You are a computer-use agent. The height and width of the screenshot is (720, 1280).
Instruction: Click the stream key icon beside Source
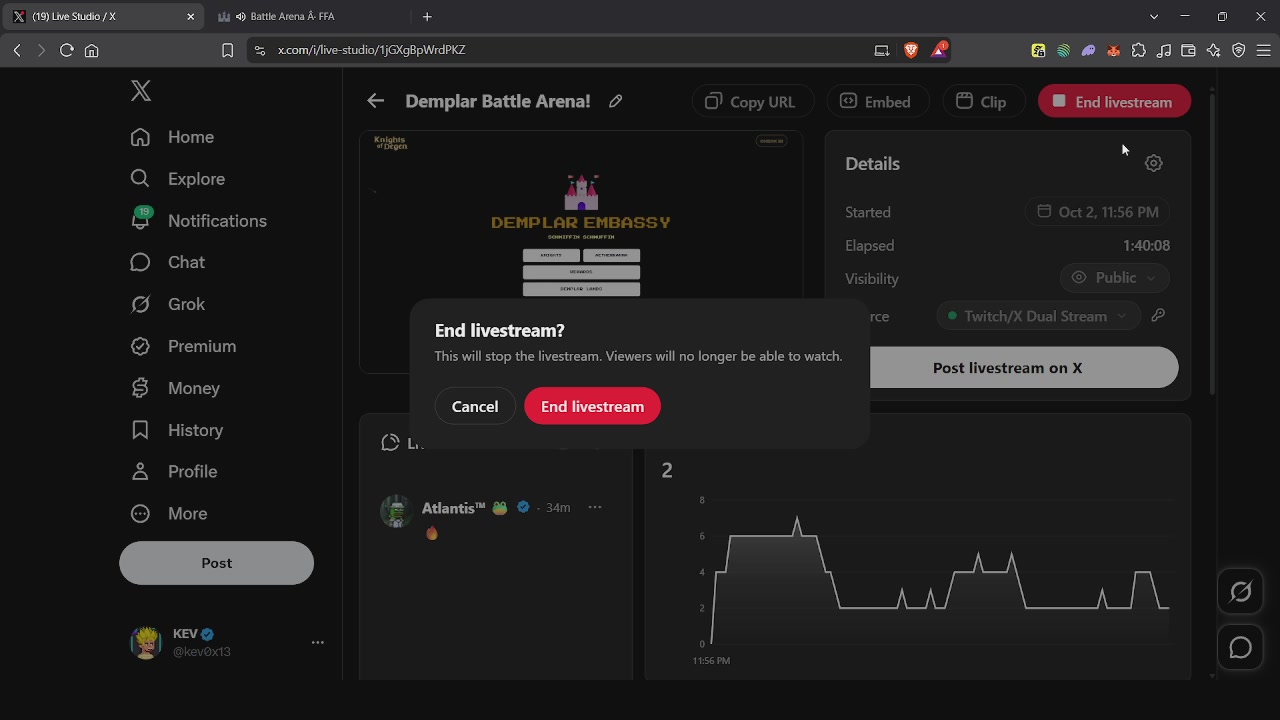[1158, 316]
